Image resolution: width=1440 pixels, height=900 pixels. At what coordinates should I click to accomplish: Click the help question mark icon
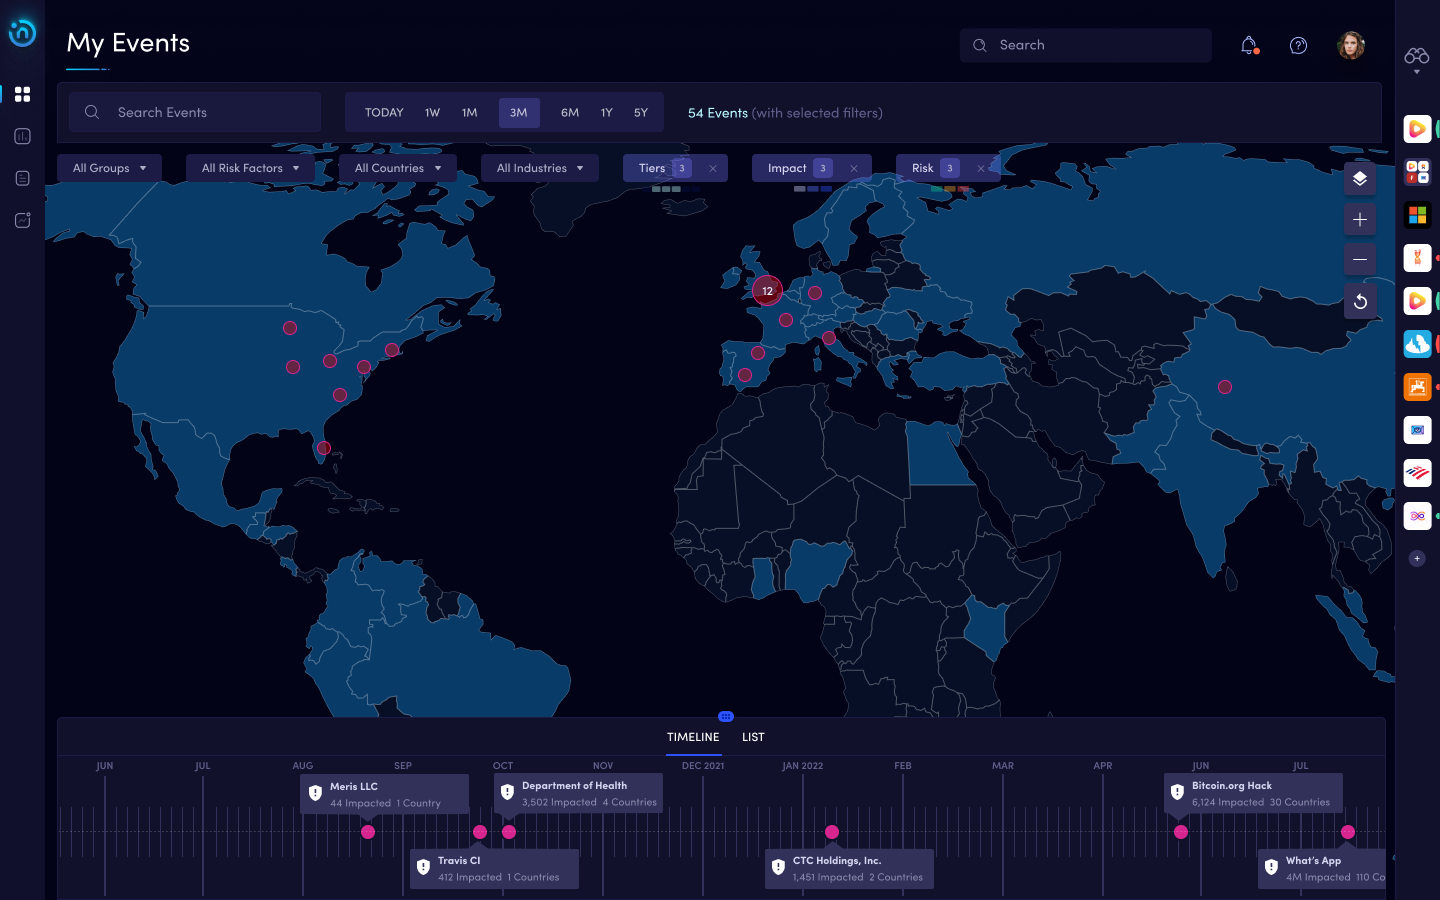click(1298, 45)
